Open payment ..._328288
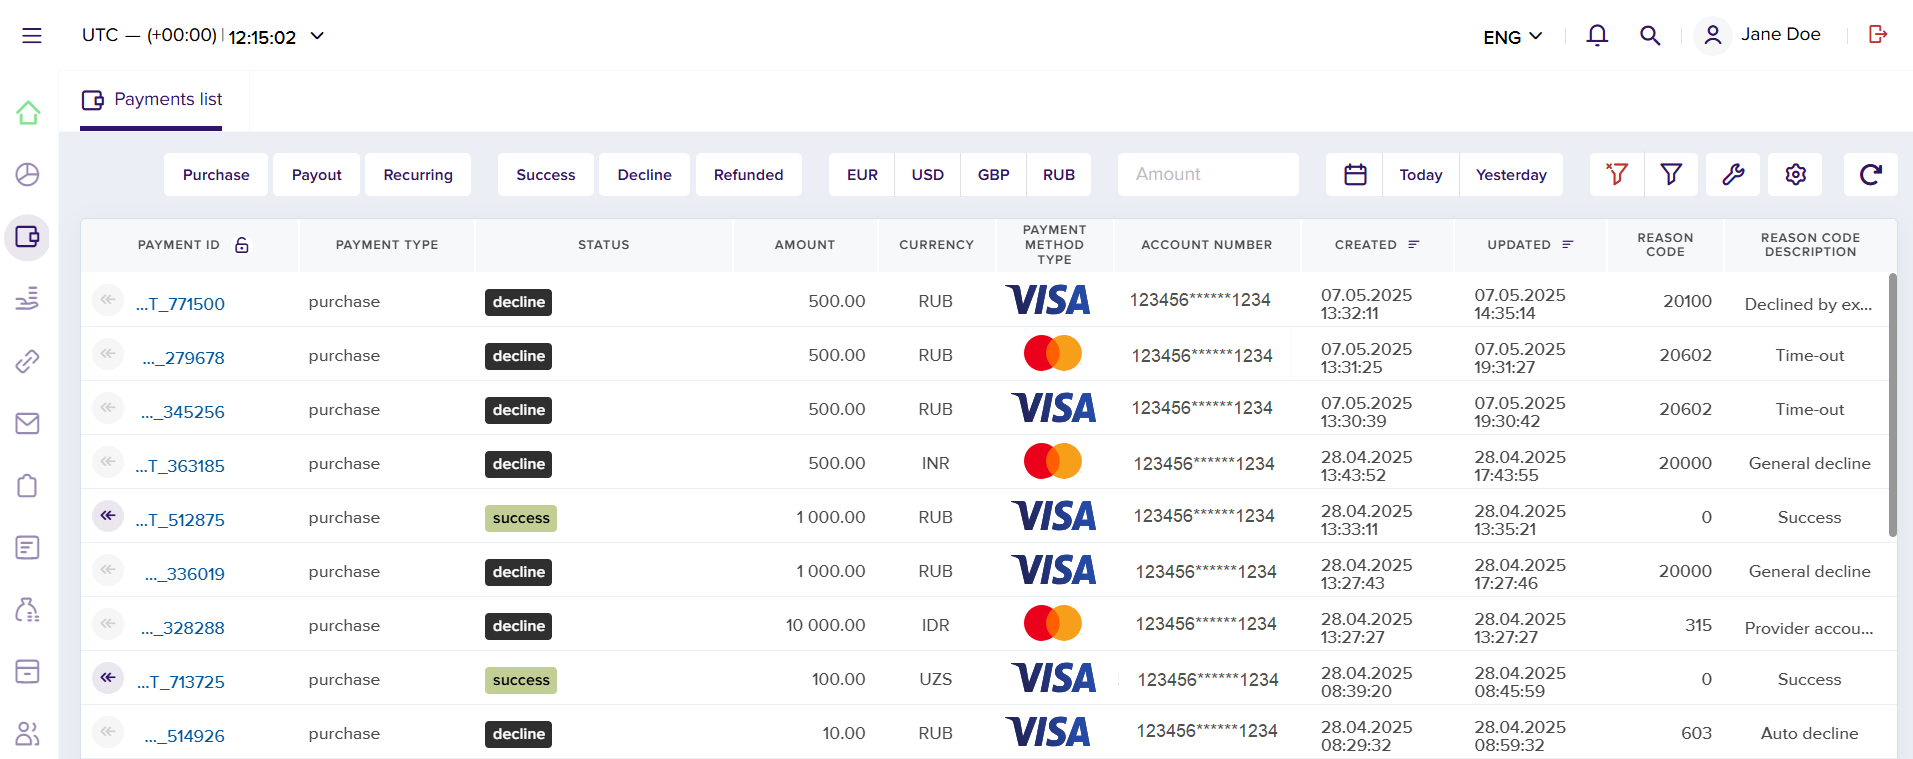1913x759 pixels. (183, 628)
